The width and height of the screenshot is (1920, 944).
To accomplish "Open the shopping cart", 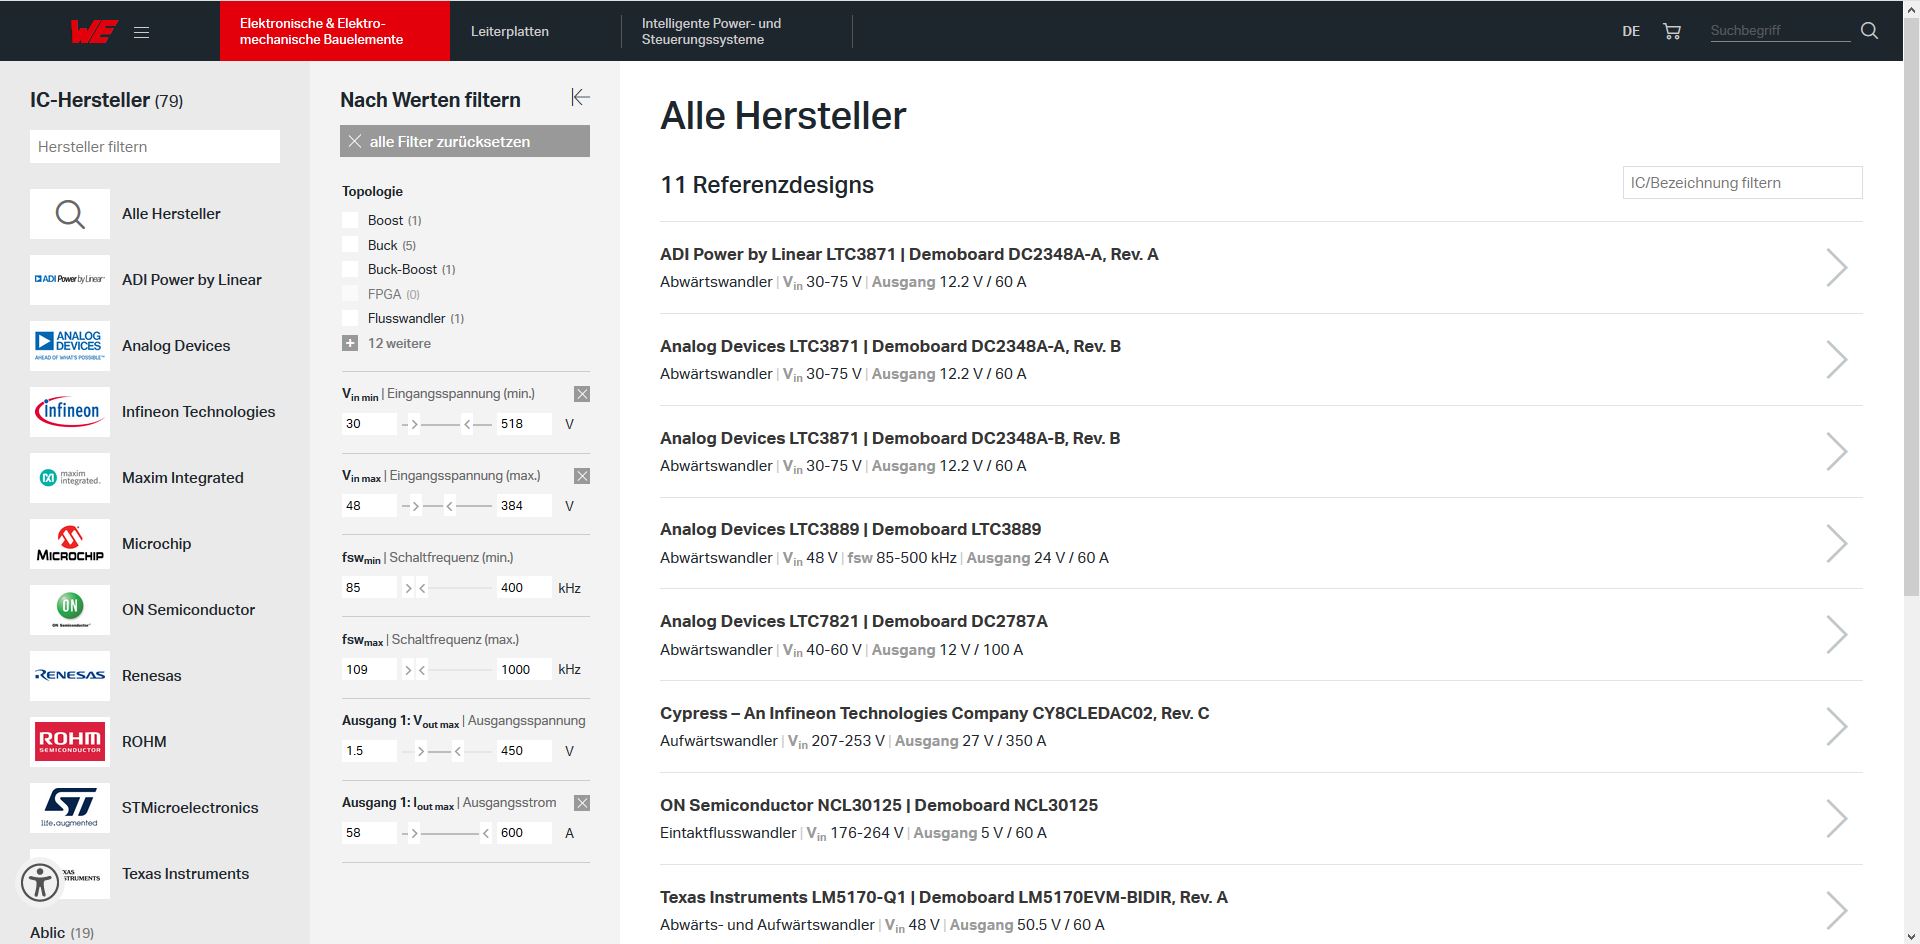I will [x=1671, y=31].
